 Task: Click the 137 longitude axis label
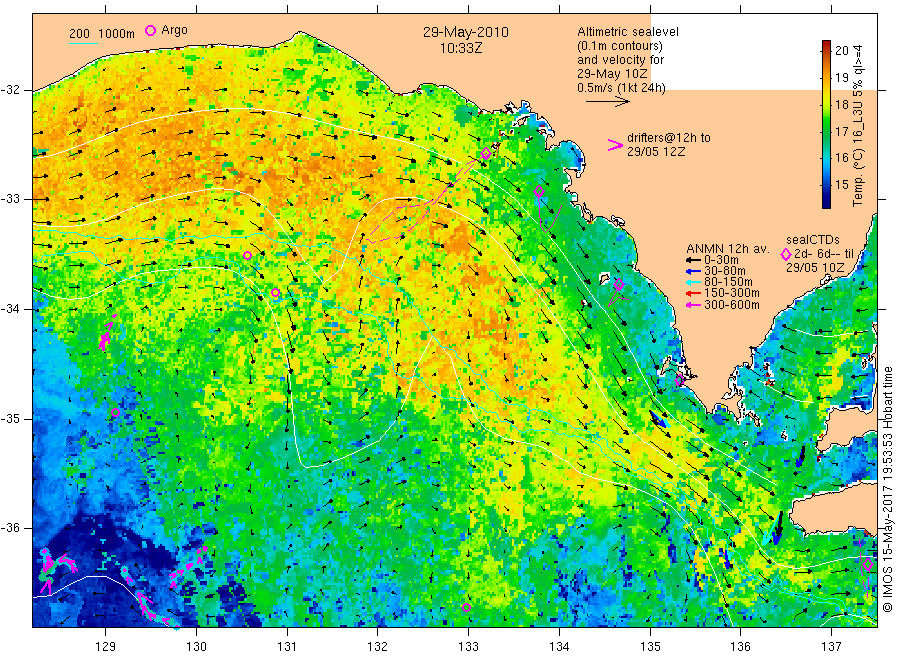click(x=831, y=647)
